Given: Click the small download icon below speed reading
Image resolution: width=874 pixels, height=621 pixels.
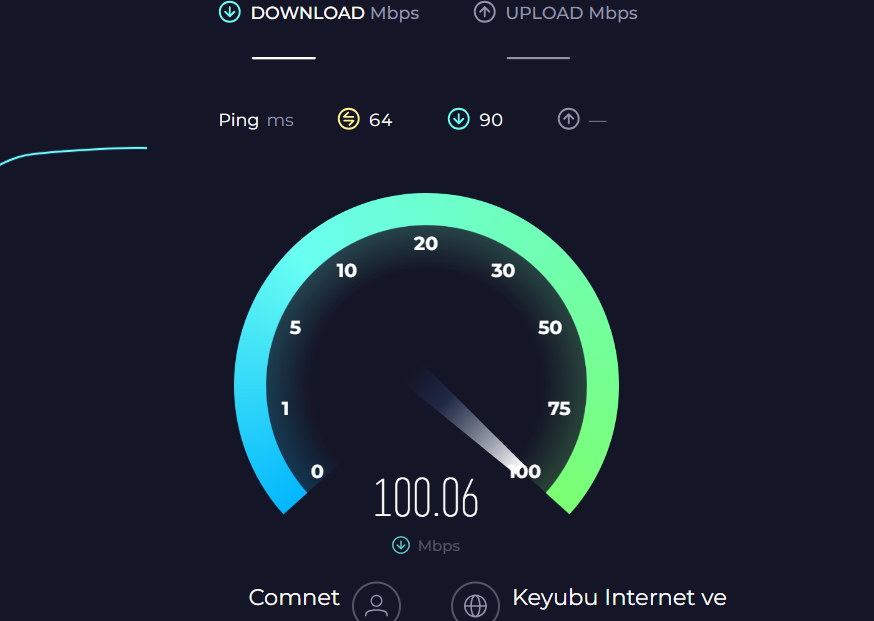Looking at the screenshot, I should coord(401,545).
